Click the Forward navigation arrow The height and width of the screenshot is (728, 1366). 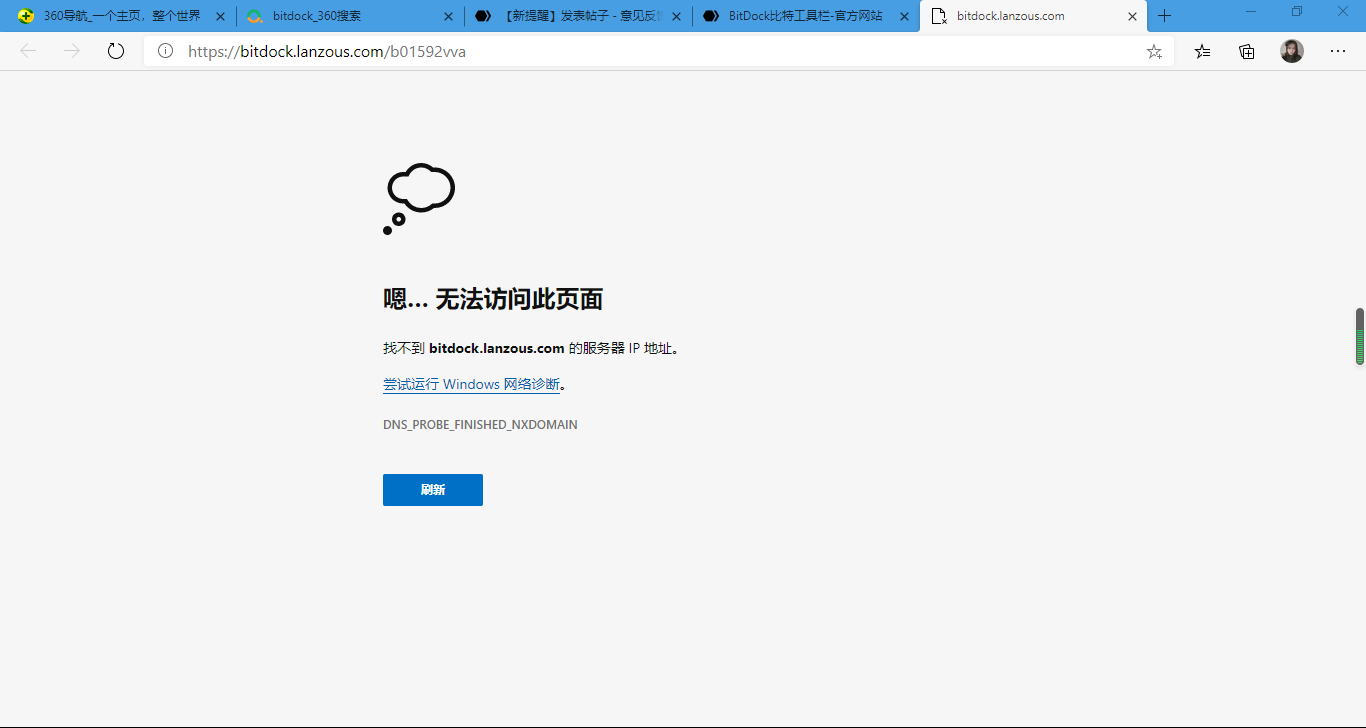pyautogui.click(x=72, y=51)
